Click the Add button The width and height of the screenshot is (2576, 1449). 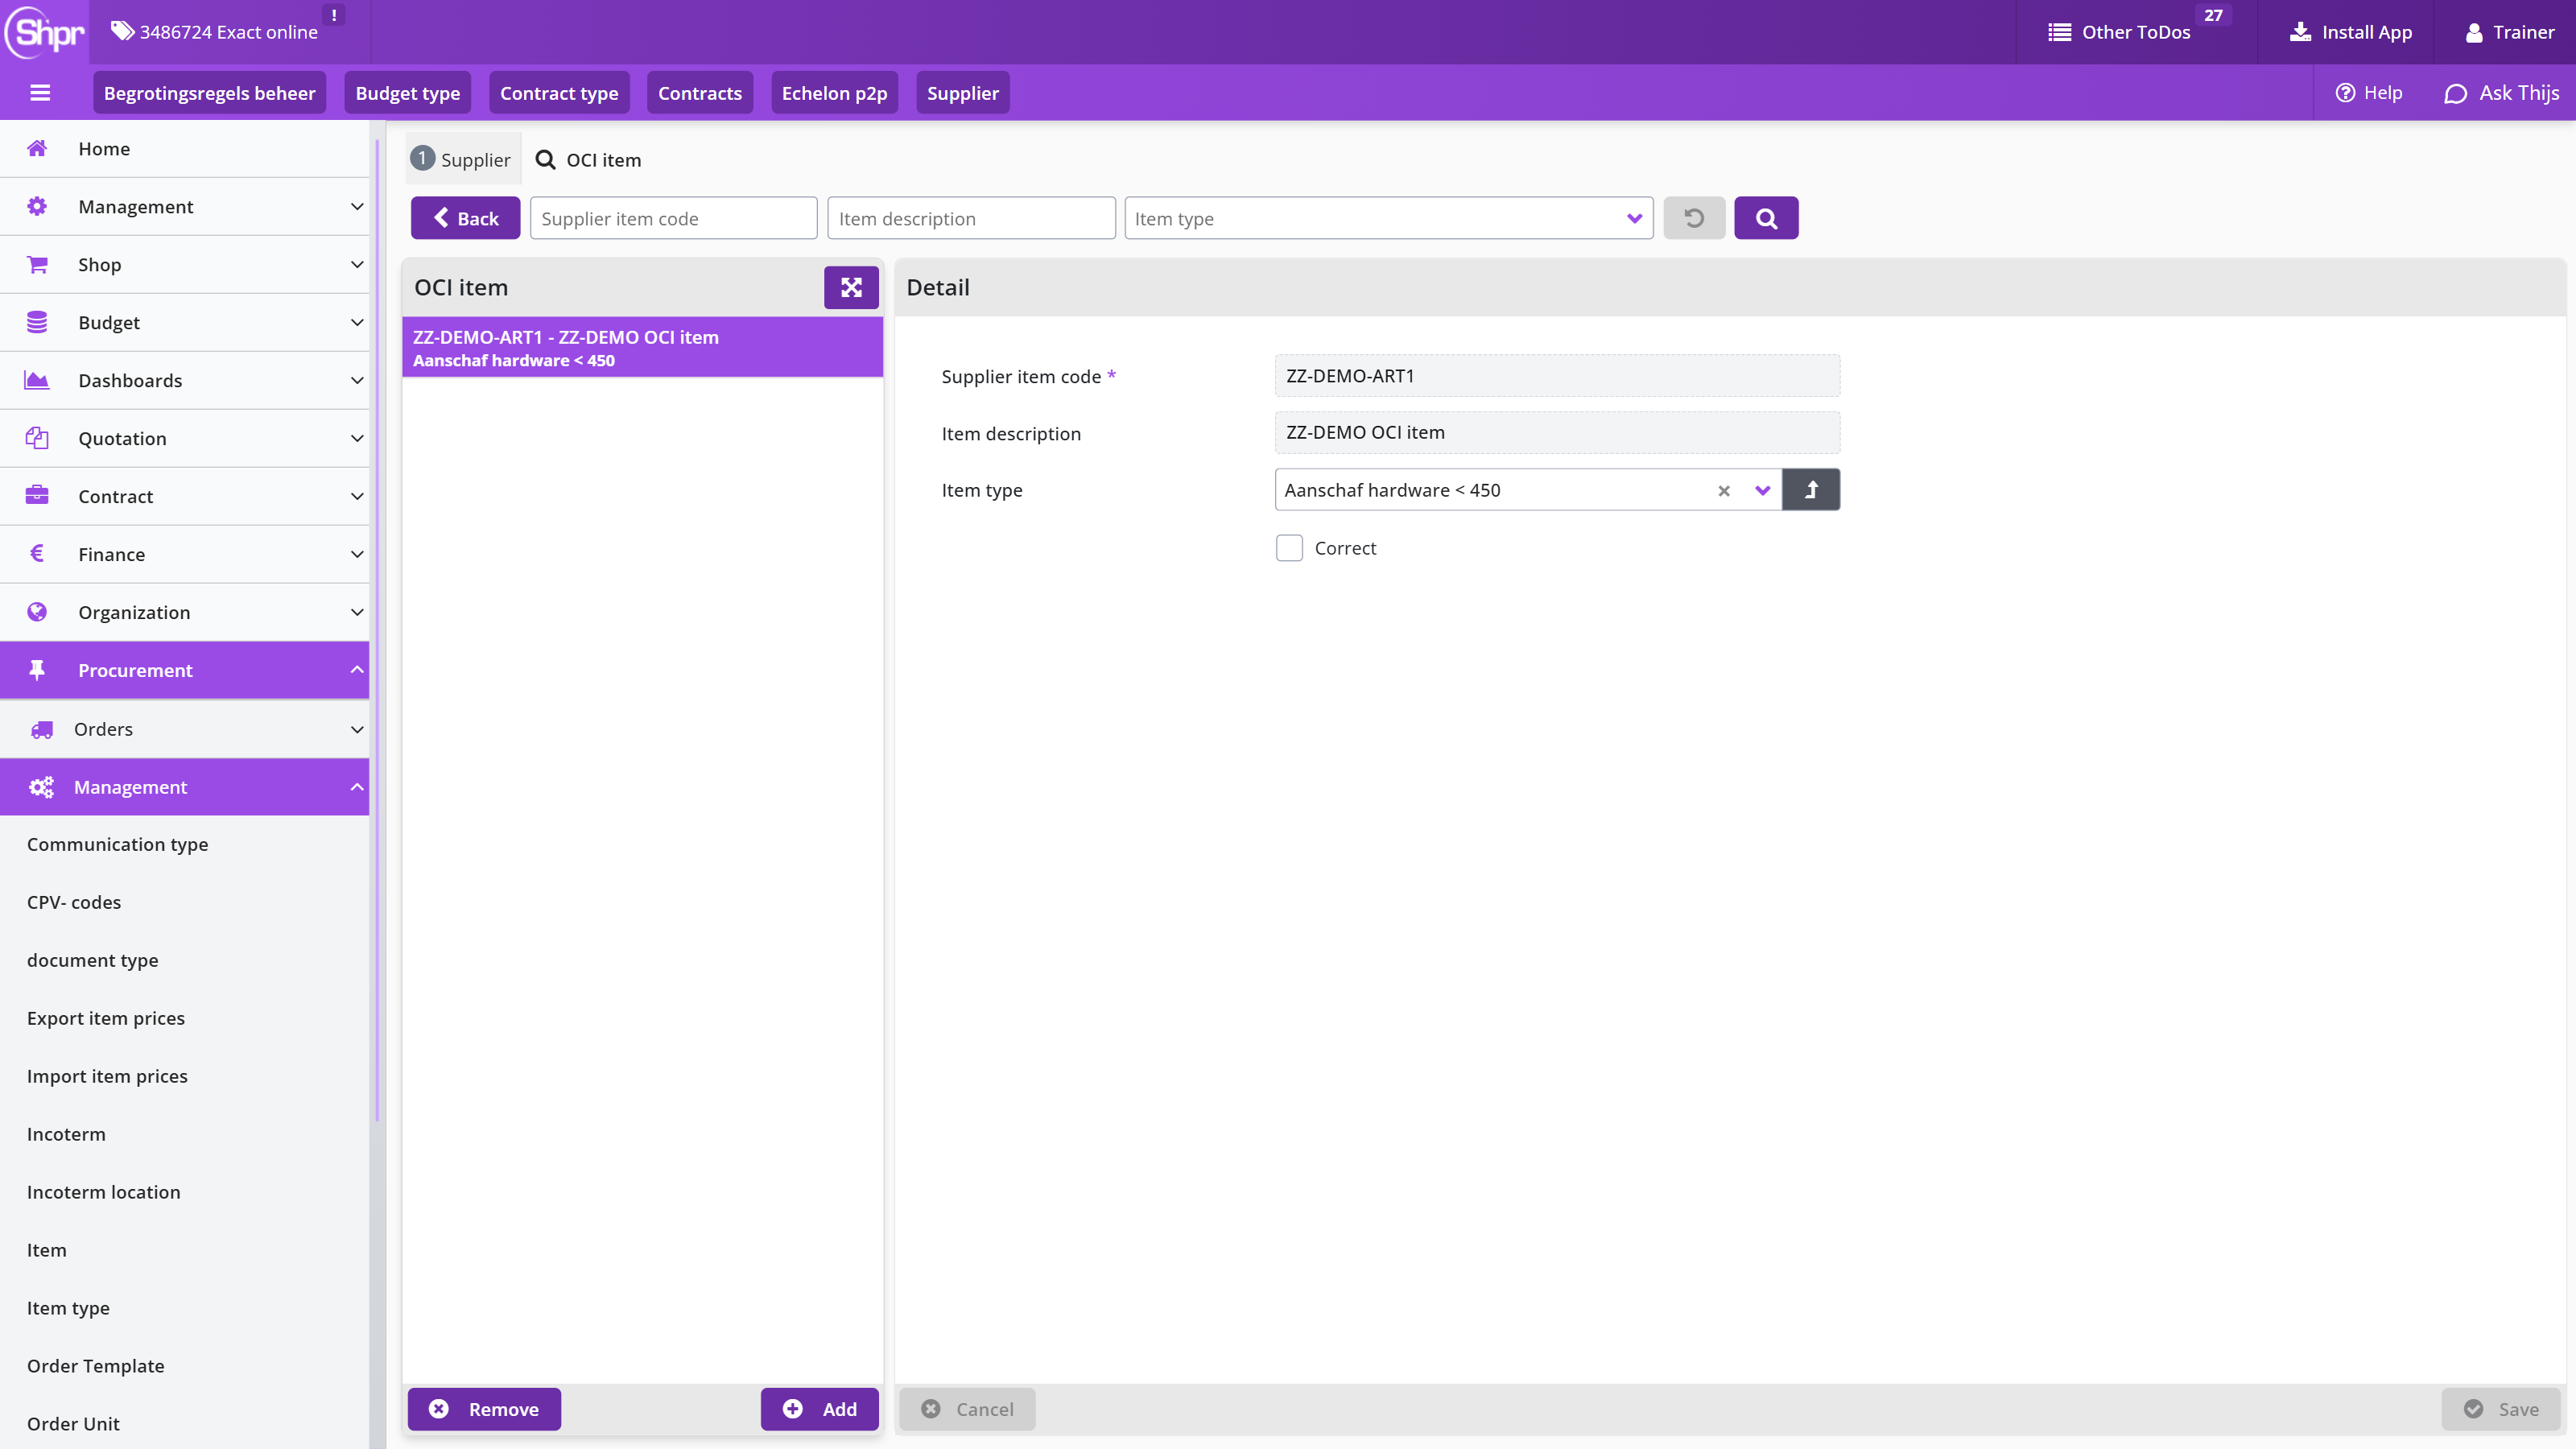click(x=819, y=1409)
